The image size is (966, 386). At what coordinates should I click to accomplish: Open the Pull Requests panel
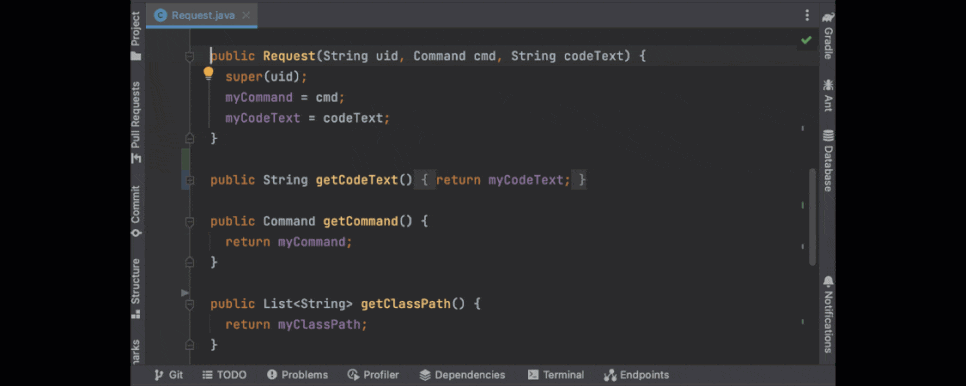tap(136, 122)
